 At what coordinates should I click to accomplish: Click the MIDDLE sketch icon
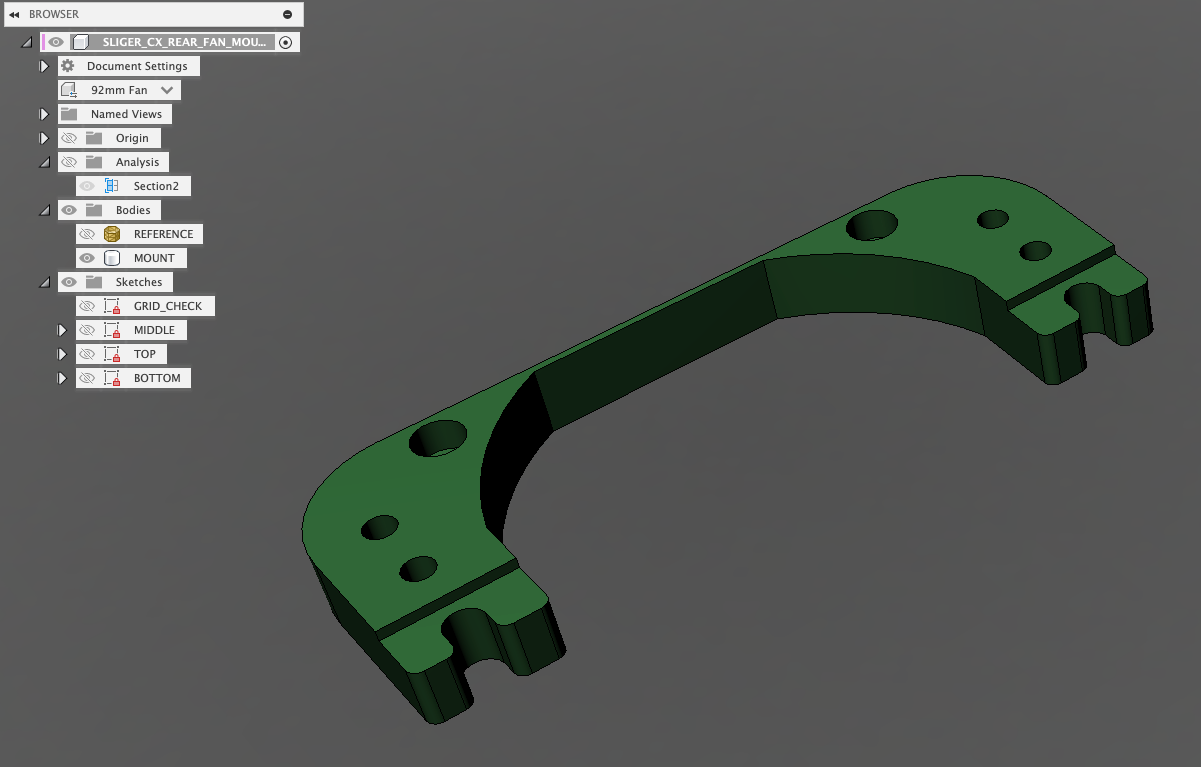[112, 330]
